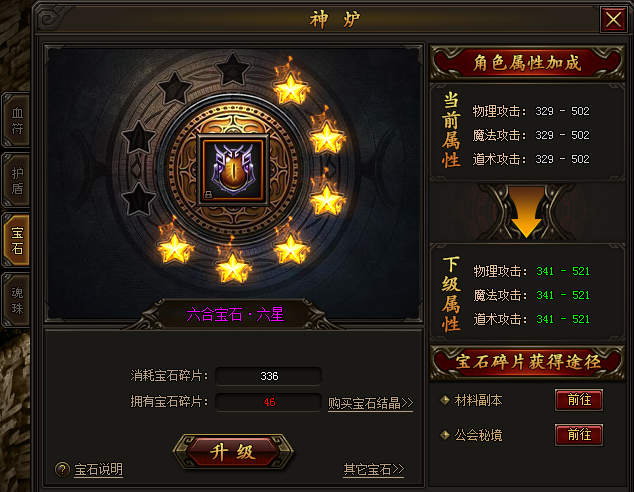This screenshot has width=634, height=492.
Task: Click the 消耗宝石碎片 value field
Action: click(x=269, y=376)
